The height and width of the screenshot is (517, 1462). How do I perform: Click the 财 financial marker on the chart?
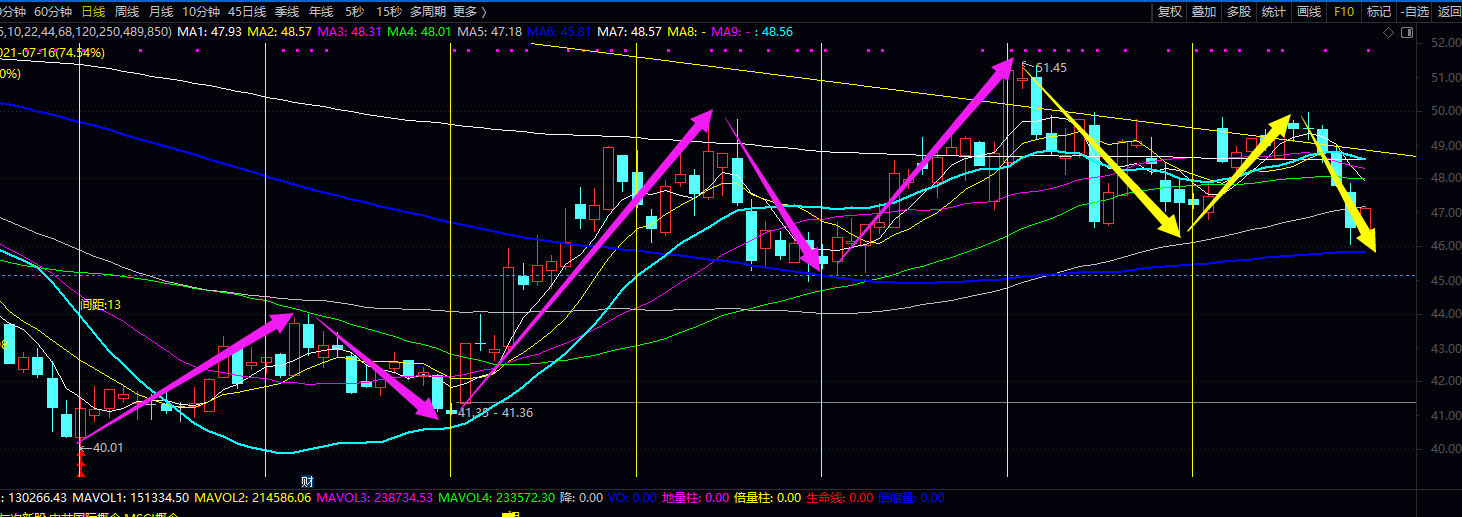point(309,481)
